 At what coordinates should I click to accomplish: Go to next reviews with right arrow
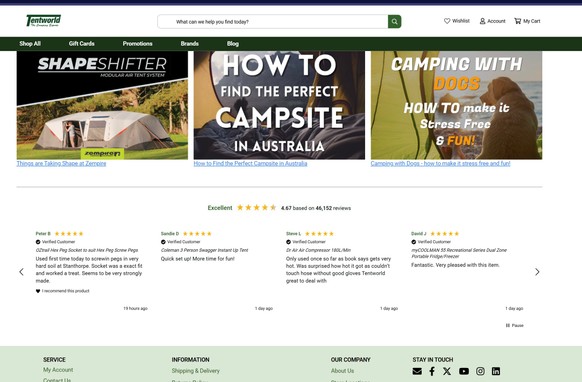pyautogui.click(x=537, y=272)
